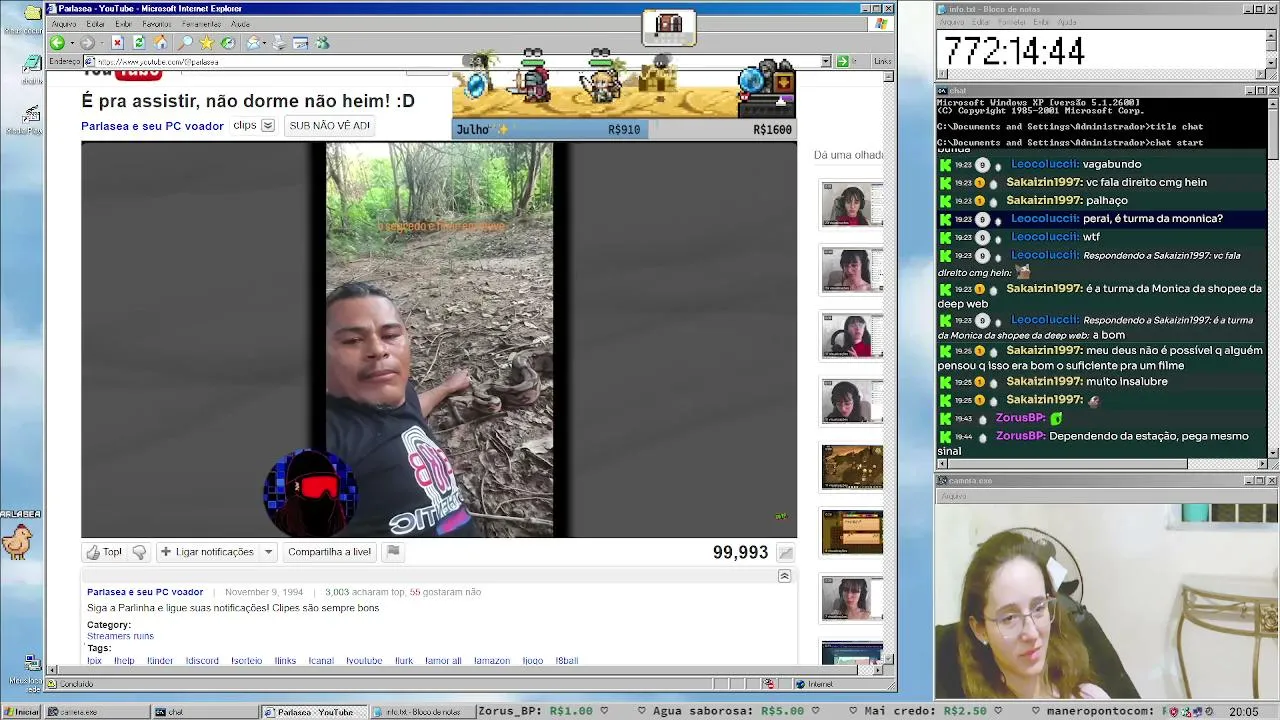Click the video title "É pra assistir, não dorme não heim! :D"

click(248, 101)
